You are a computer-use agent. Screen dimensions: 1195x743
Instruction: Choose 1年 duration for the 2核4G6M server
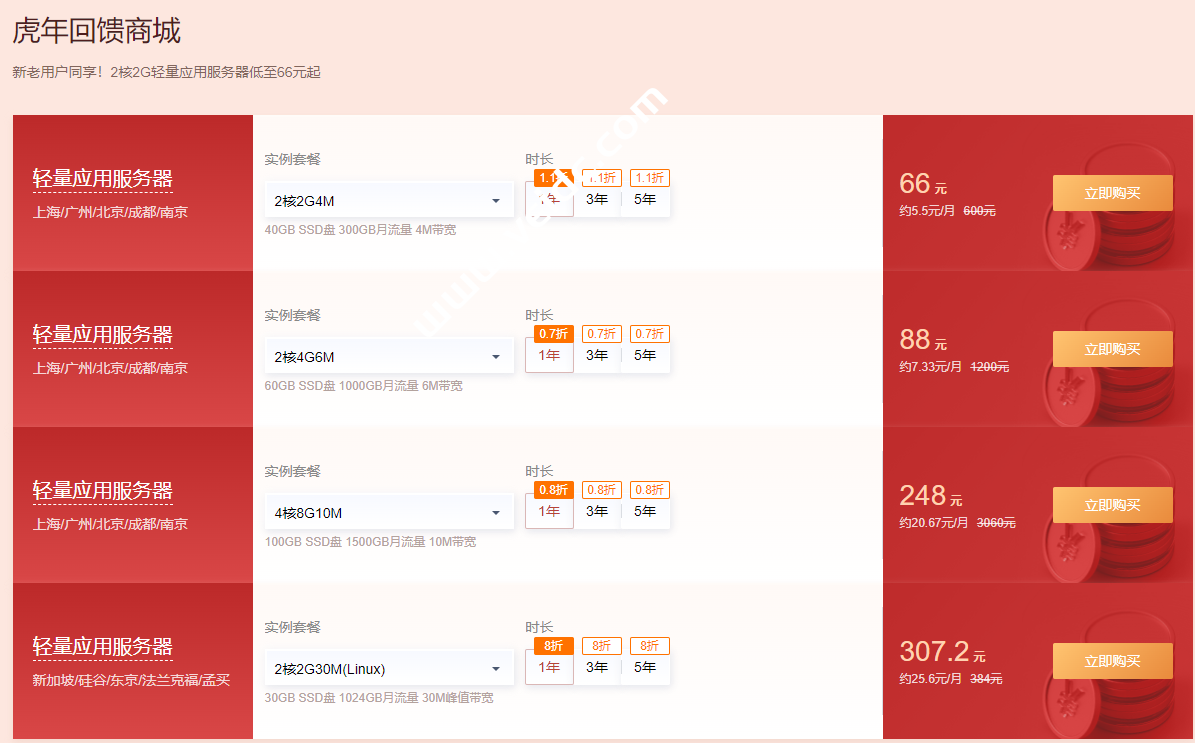(549, 355)
